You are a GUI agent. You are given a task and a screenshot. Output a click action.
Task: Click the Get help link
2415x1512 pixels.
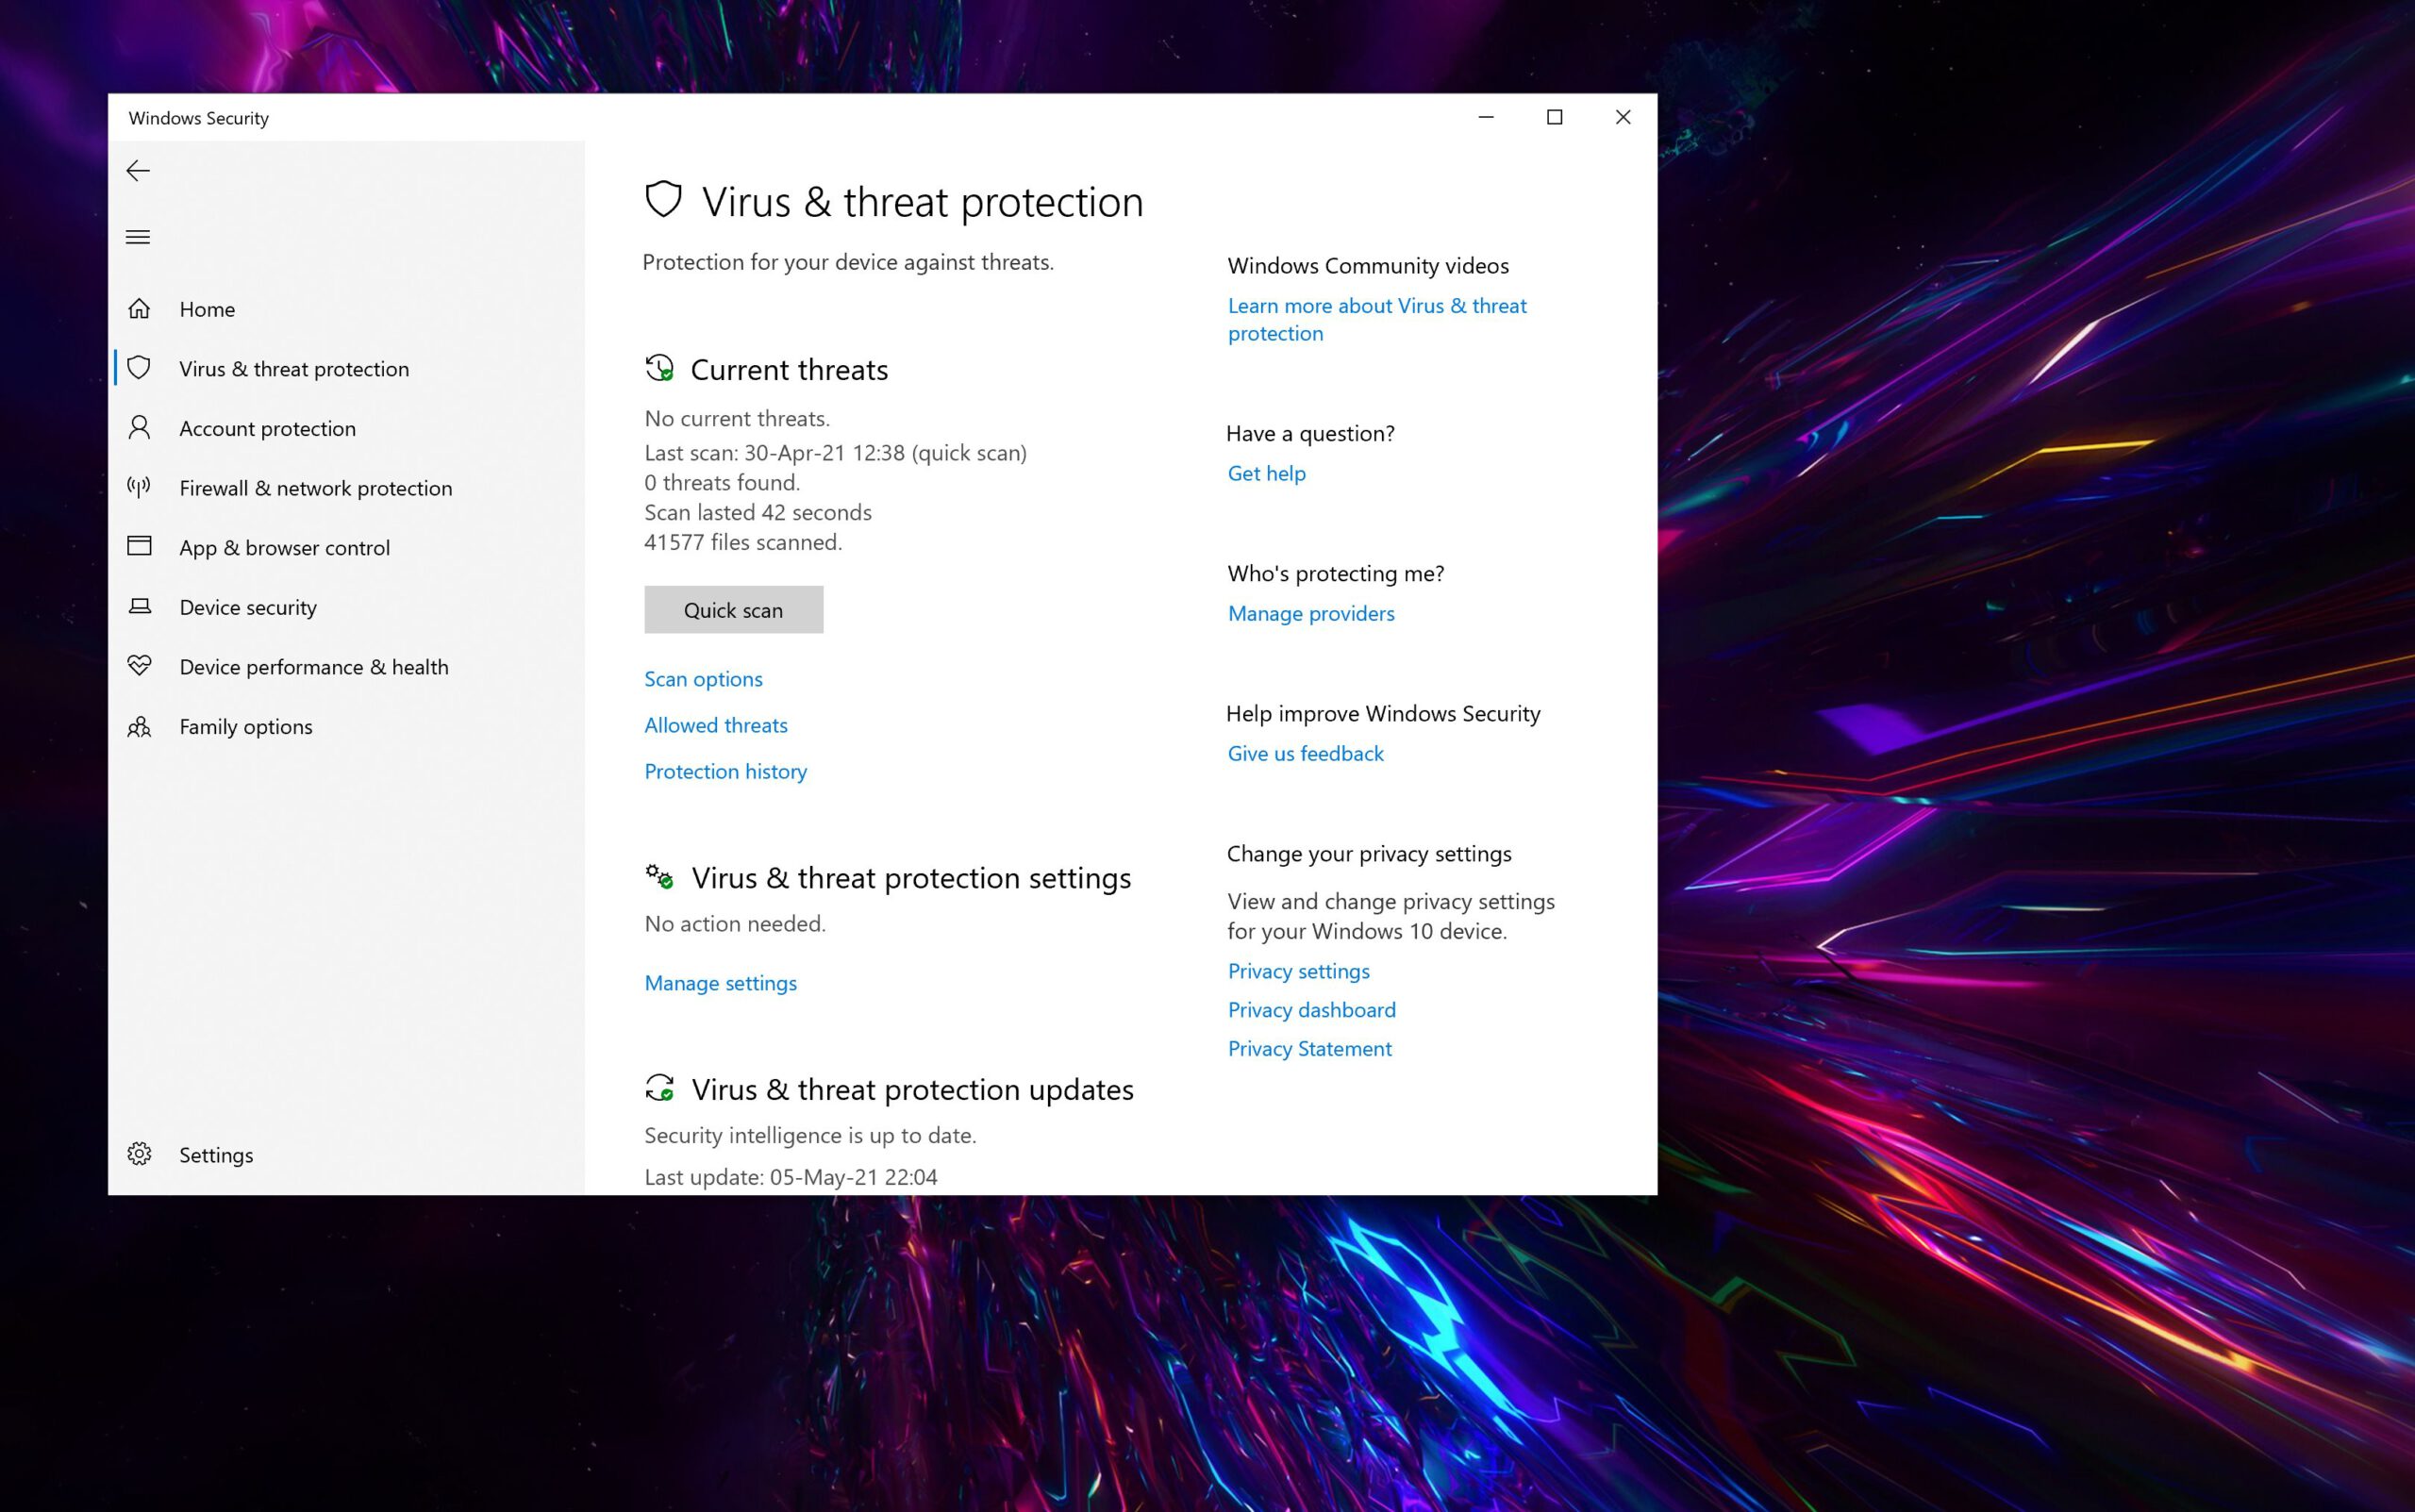click(1266, 473)
